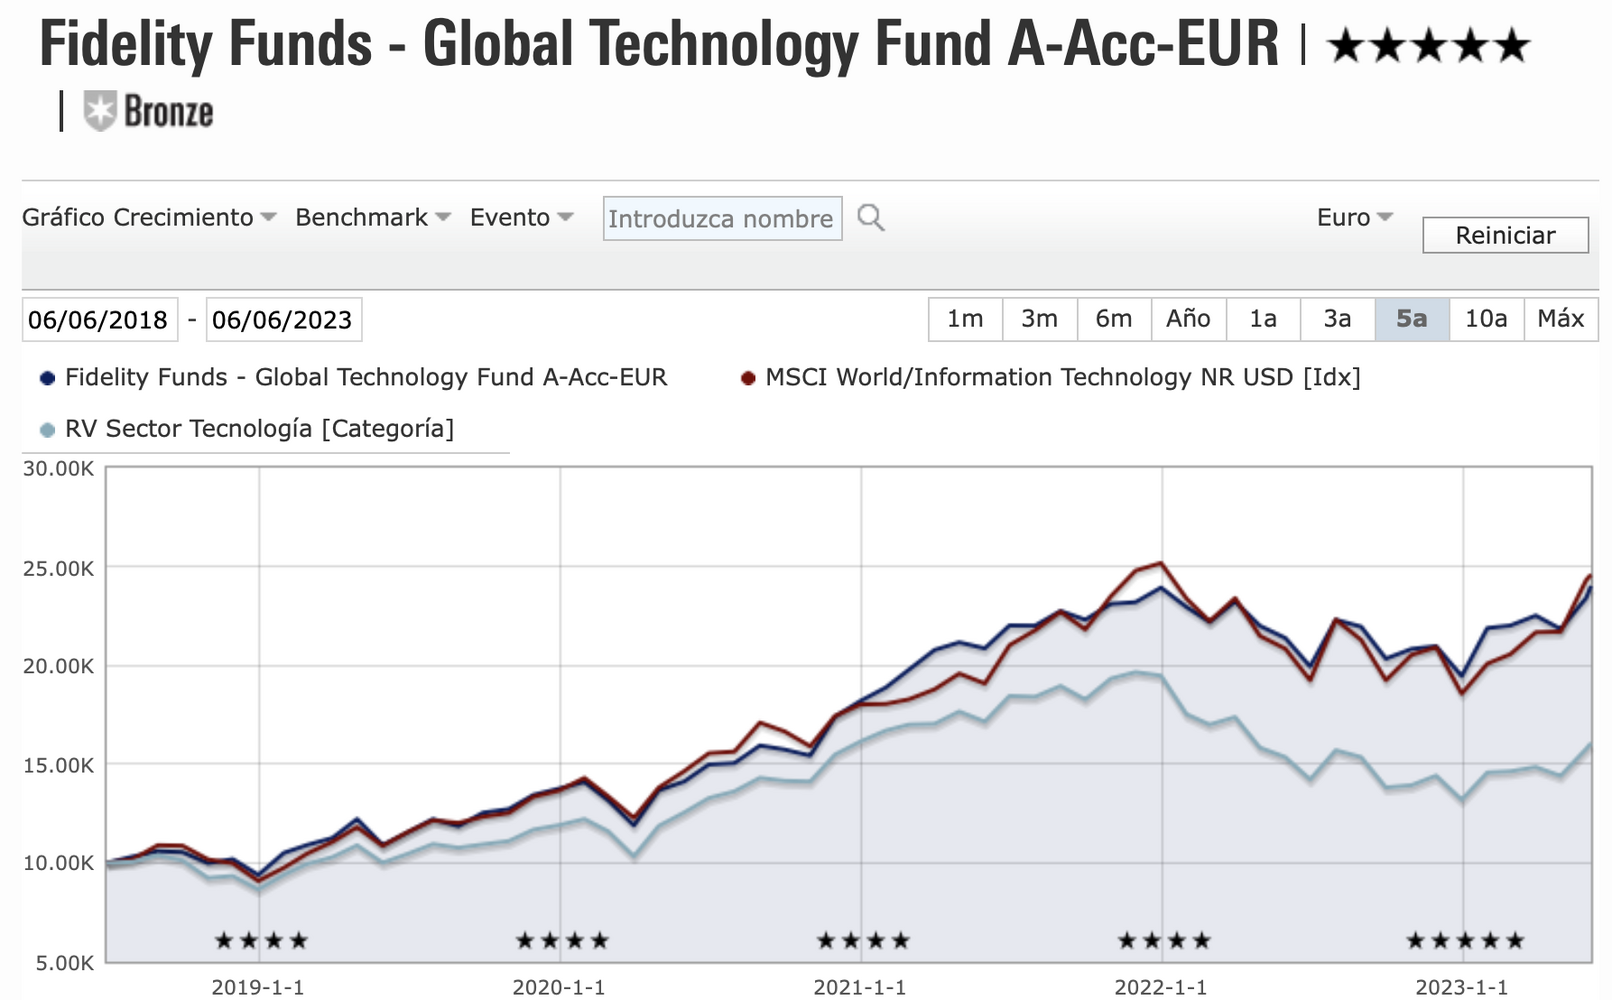Click the dark blue Fidelity fund legend dot
This screenshot has height=1000, width=1612.
(47, 378)
